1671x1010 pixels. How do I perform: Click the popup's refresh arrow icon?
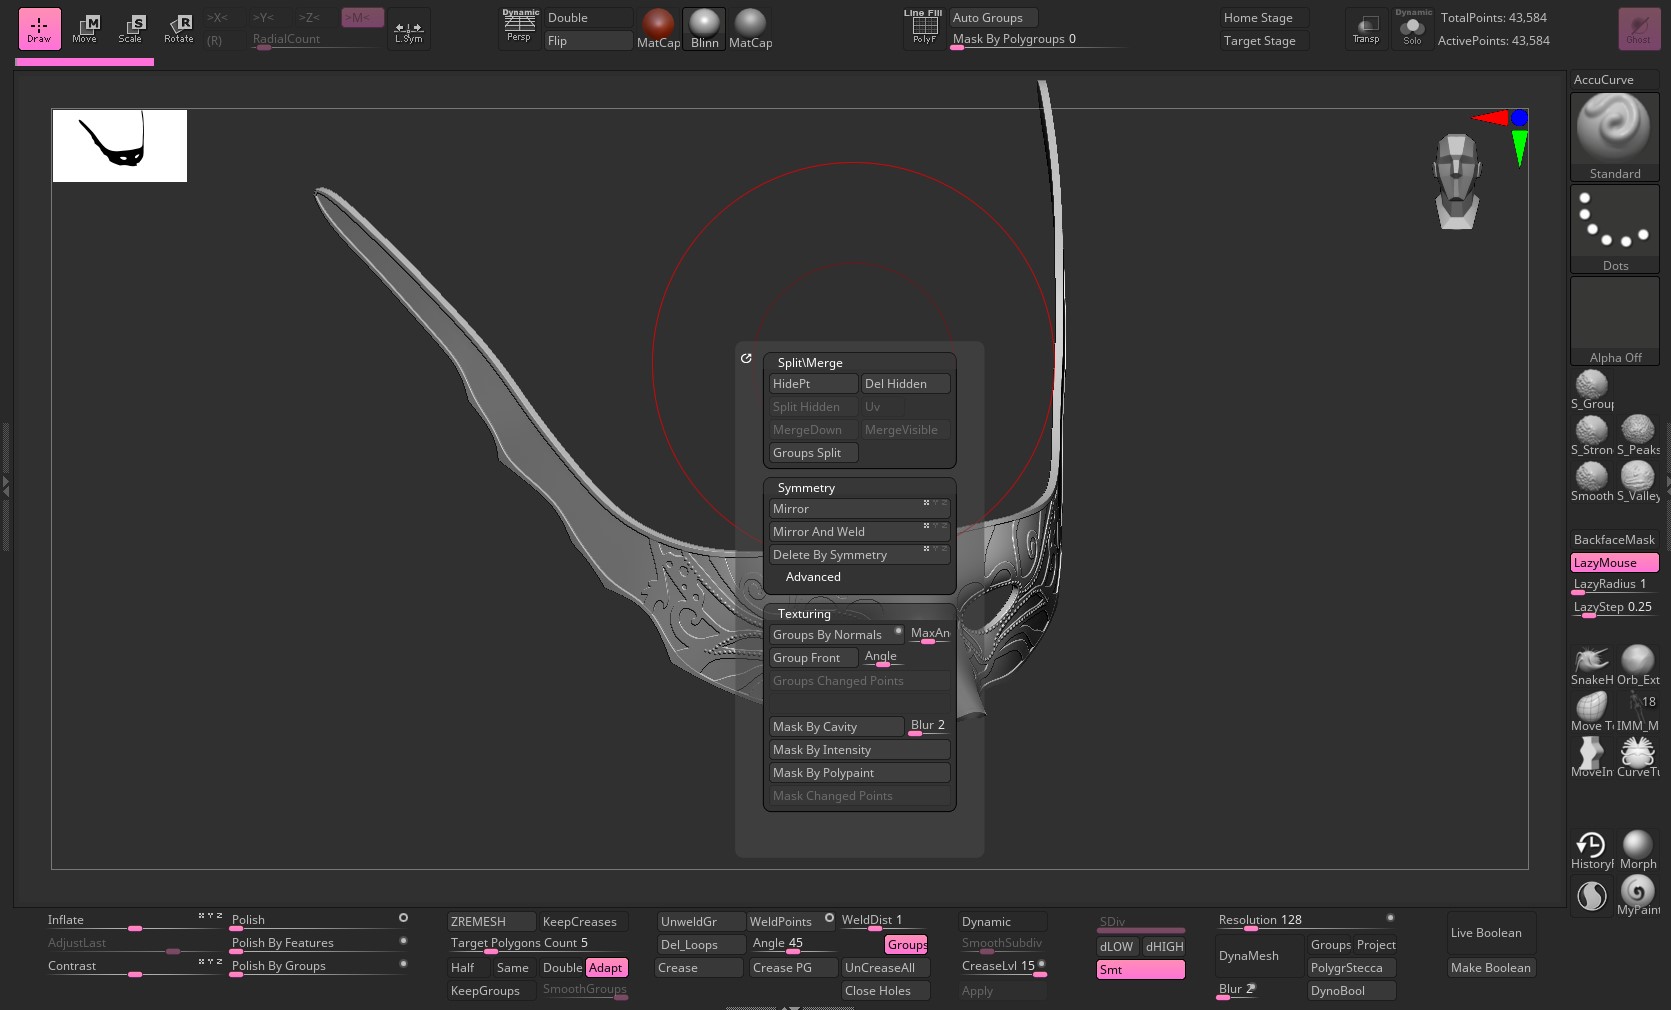click(x=746, y=358)
